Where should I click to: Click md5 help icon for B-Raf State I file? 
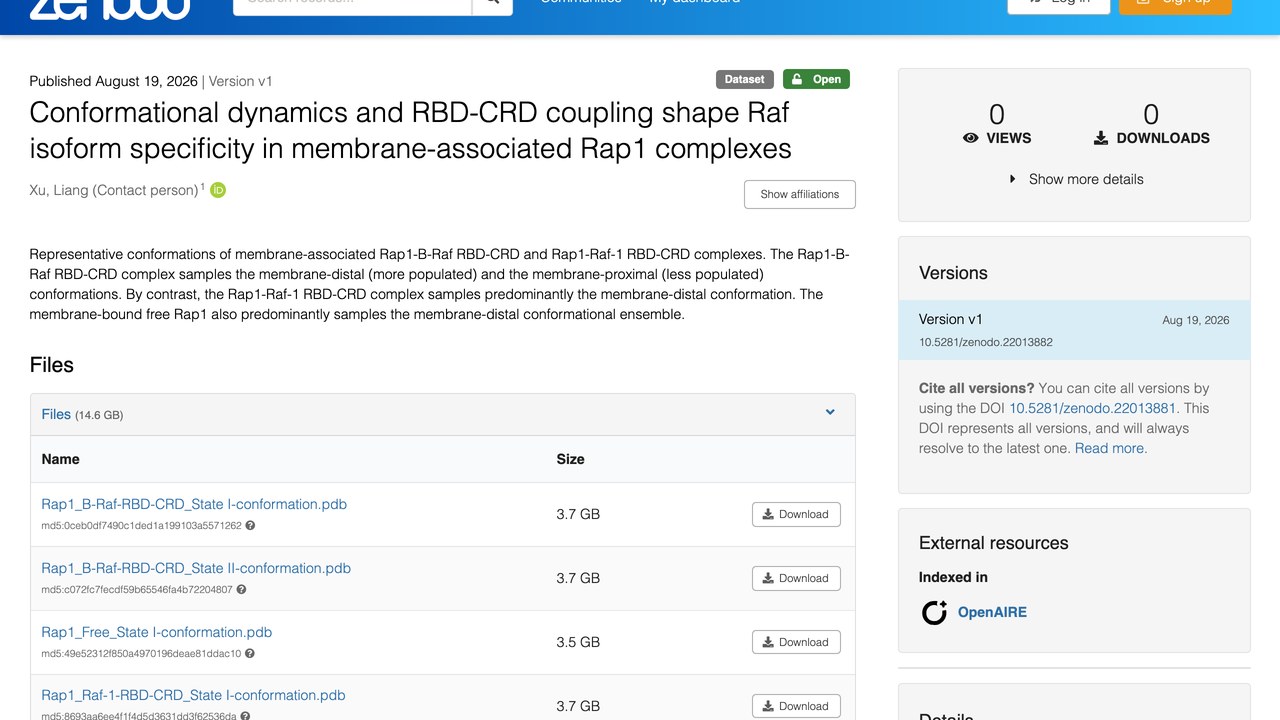coord(250,526)
